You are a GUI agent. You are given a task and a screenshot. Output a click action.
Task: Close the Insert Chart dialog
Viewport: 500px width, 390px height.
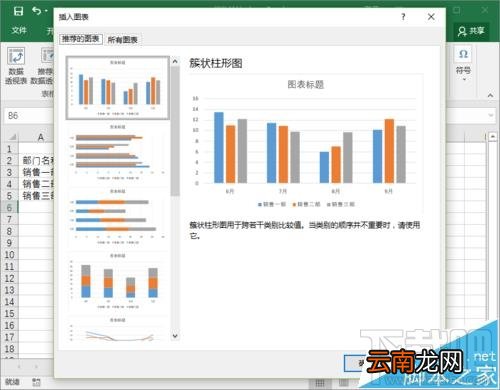point(431,17)
